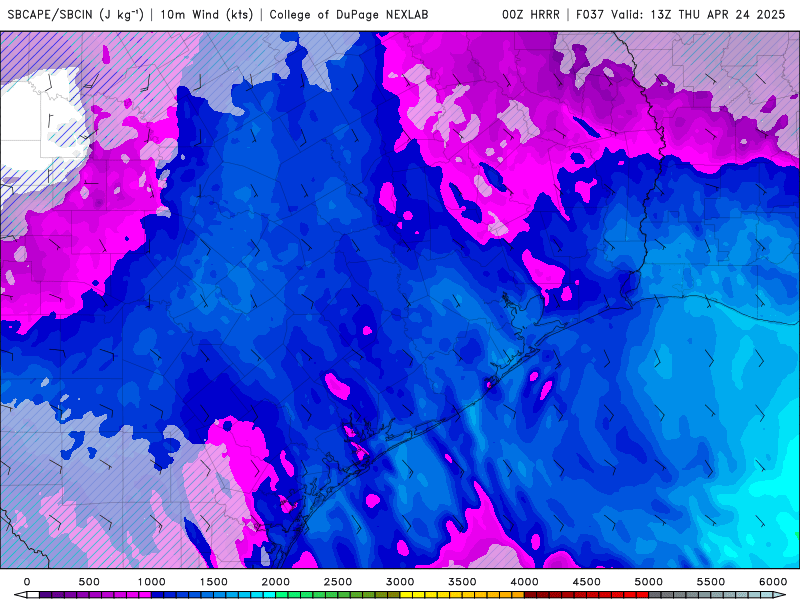Click the College of DuPage NEXLAB text

click(349, 14)
